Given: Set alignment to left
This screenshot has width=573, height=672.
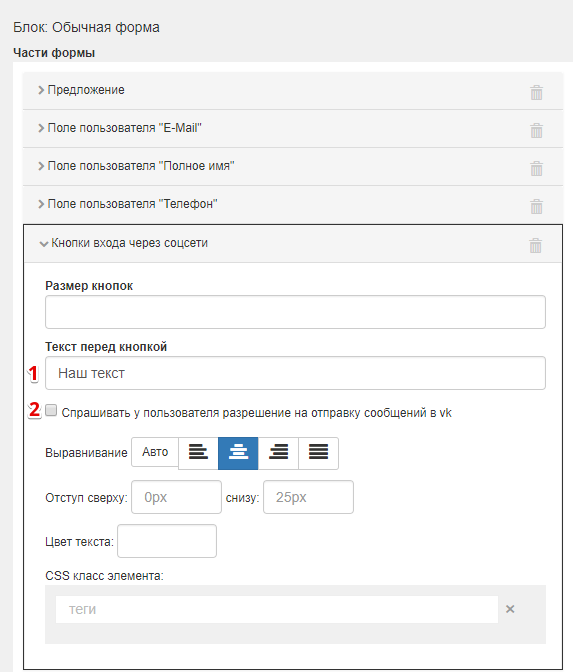Looking at the screenshot, I should (x=198, y=453).
